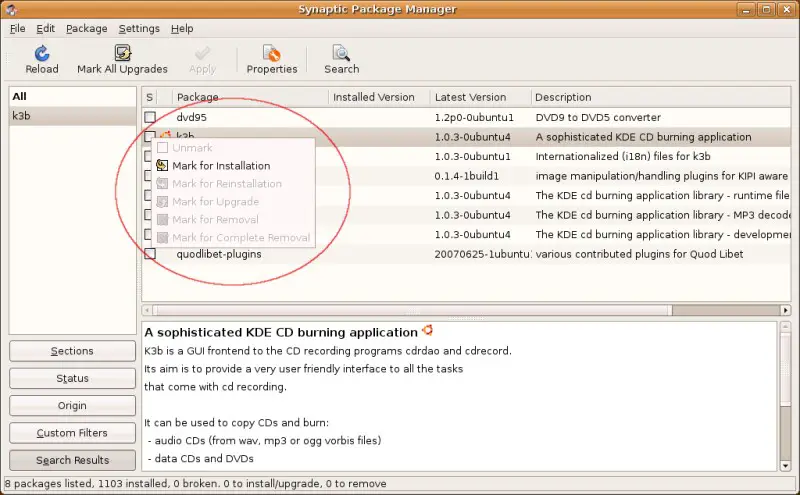Screen dimensions: 800x495
Task: Sort by the Package column header
Action: tap(250, 97)
